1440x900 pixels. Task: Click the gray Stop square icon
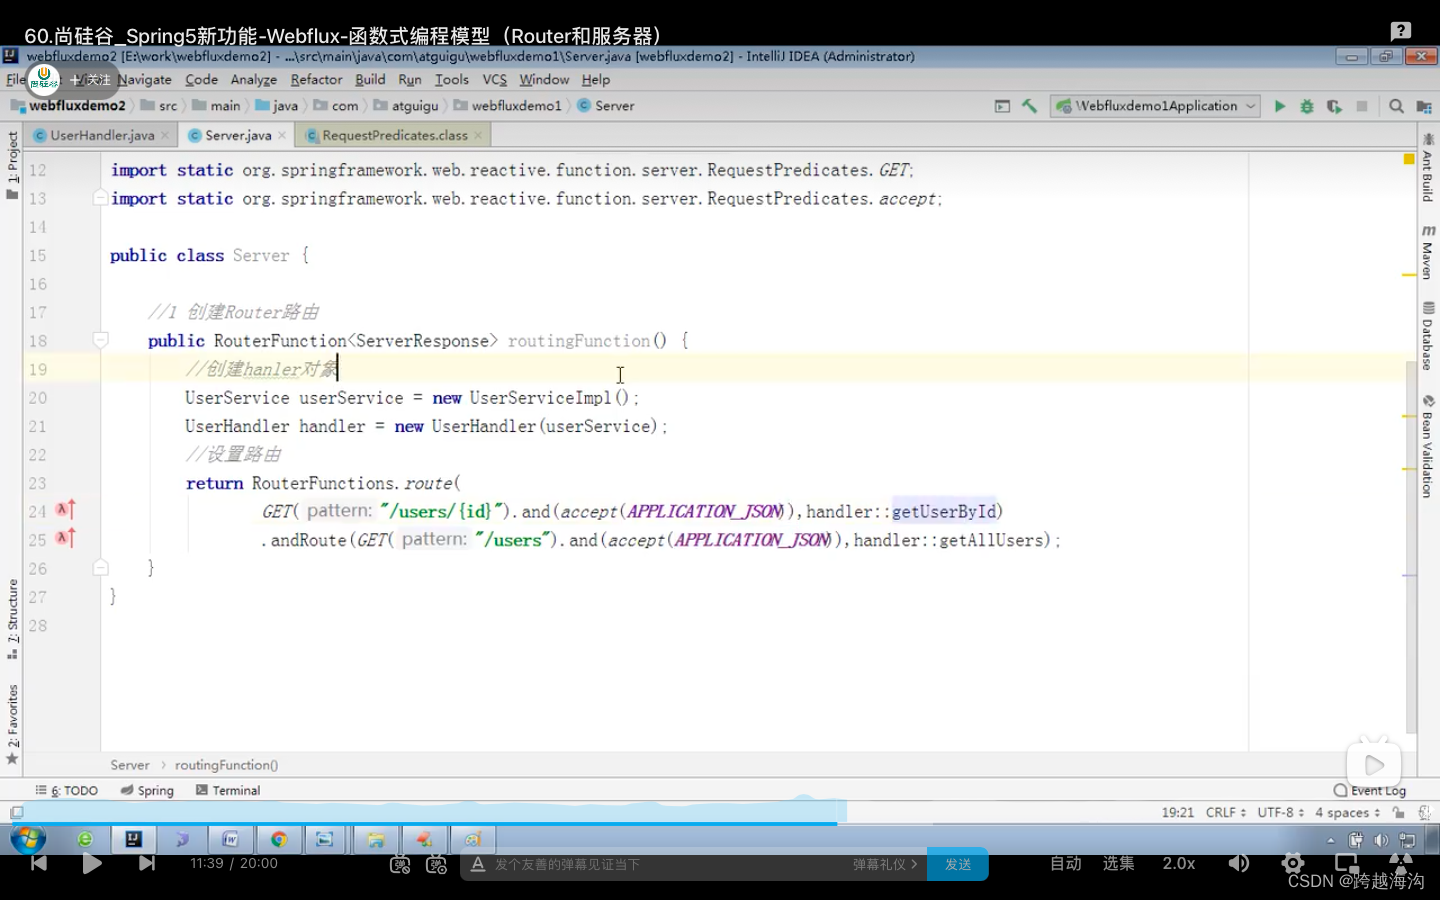click(x=1362, y=106)
